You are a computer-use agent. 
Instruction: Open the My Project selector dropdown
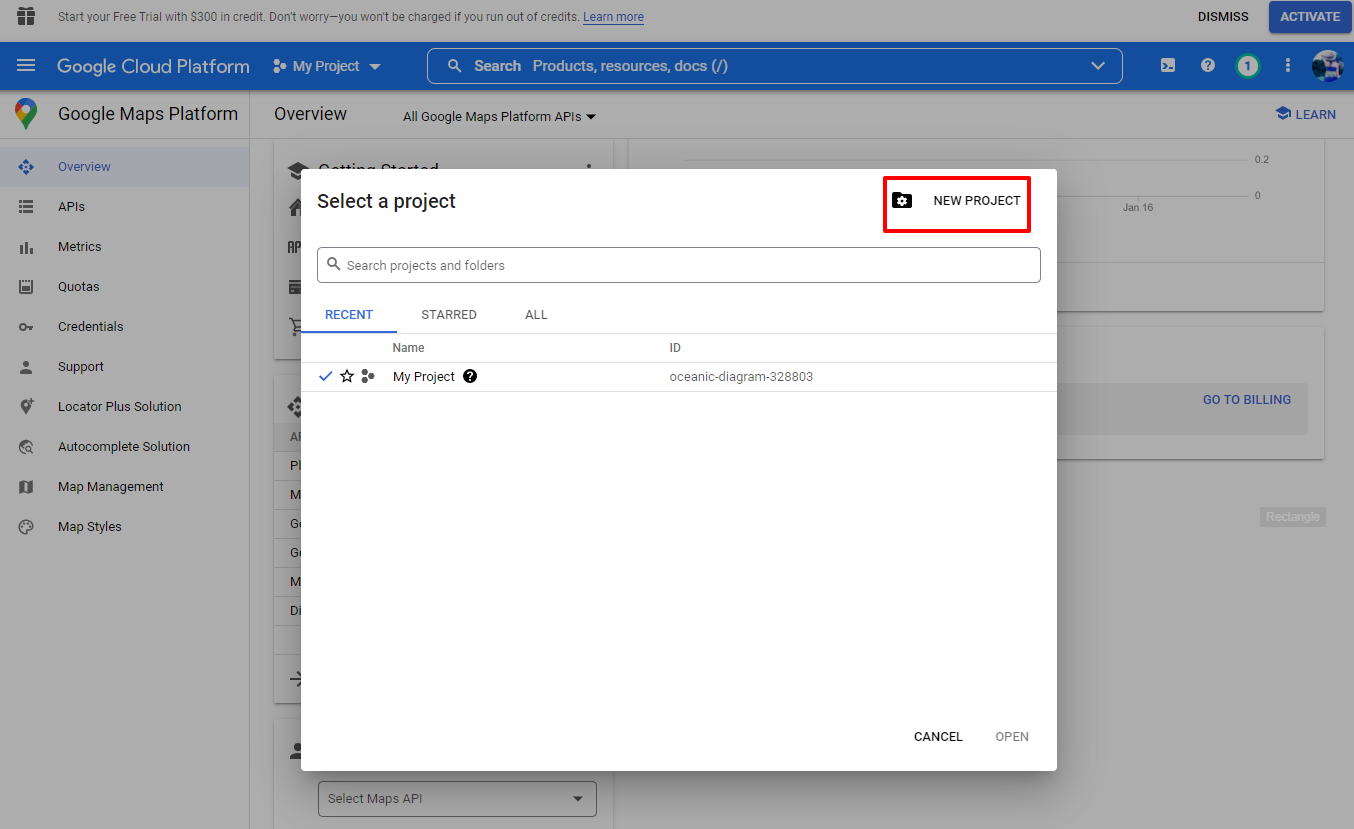coord(326,66)
